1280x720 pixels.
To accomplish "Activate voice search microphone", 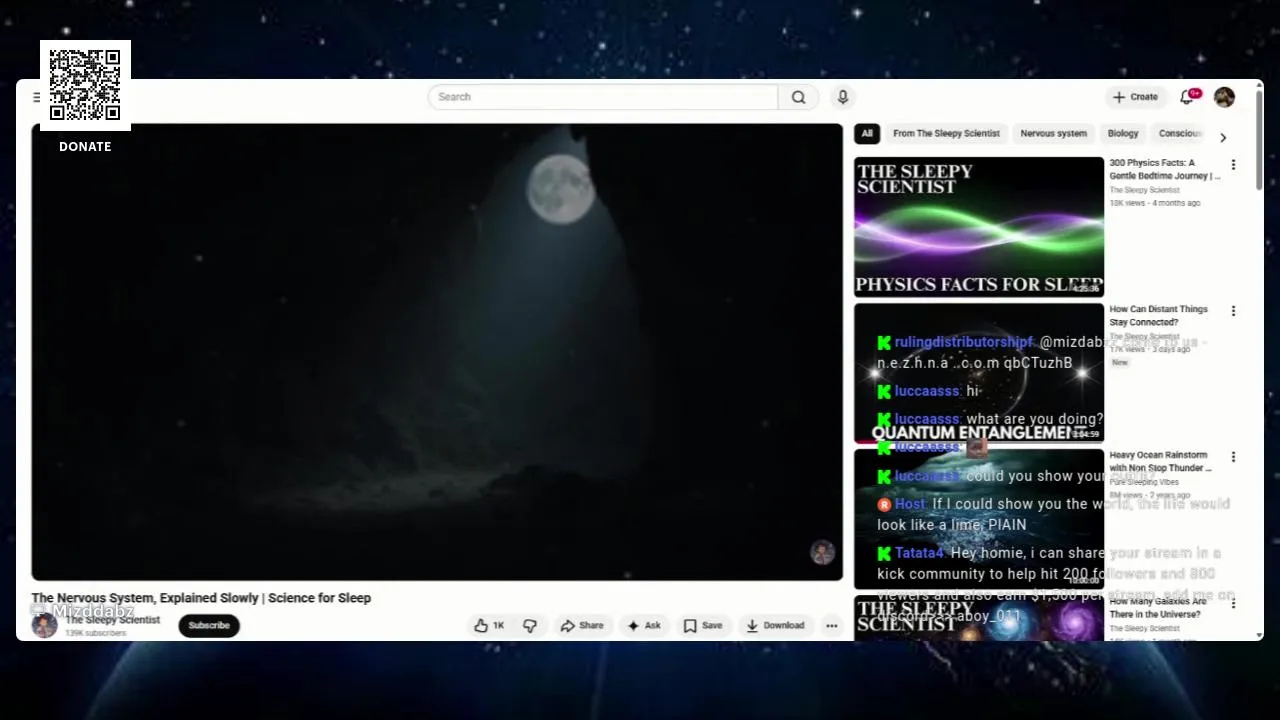I will point(843,97).
